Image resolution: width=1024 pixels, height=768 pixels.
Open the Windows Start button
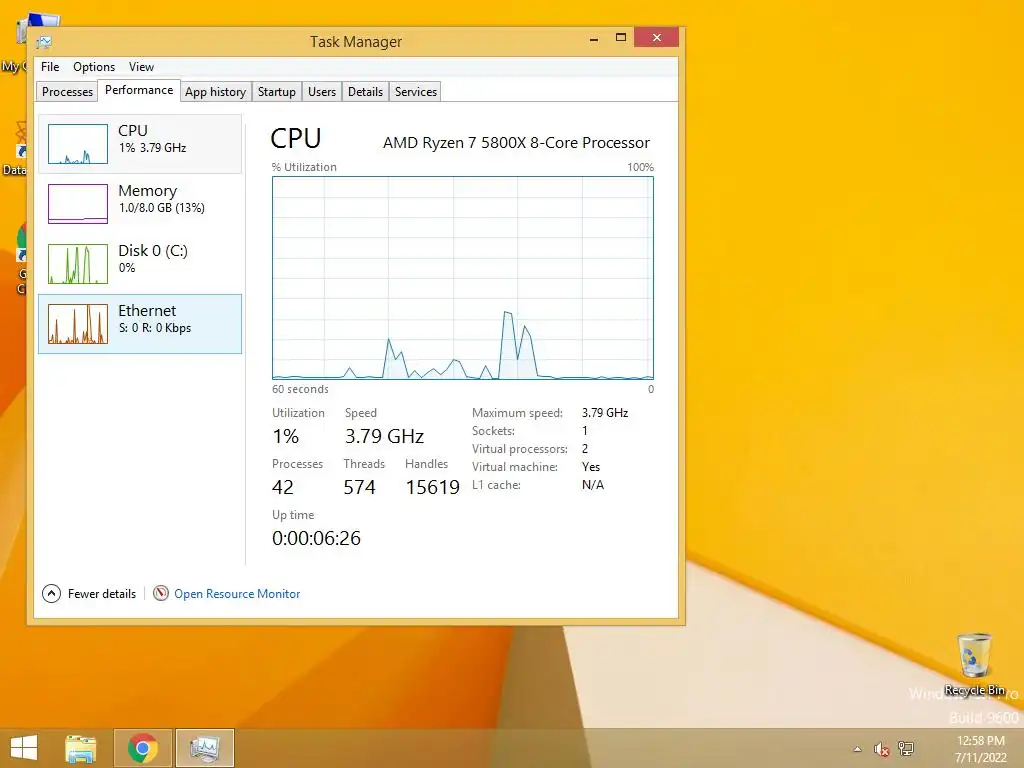24,748
